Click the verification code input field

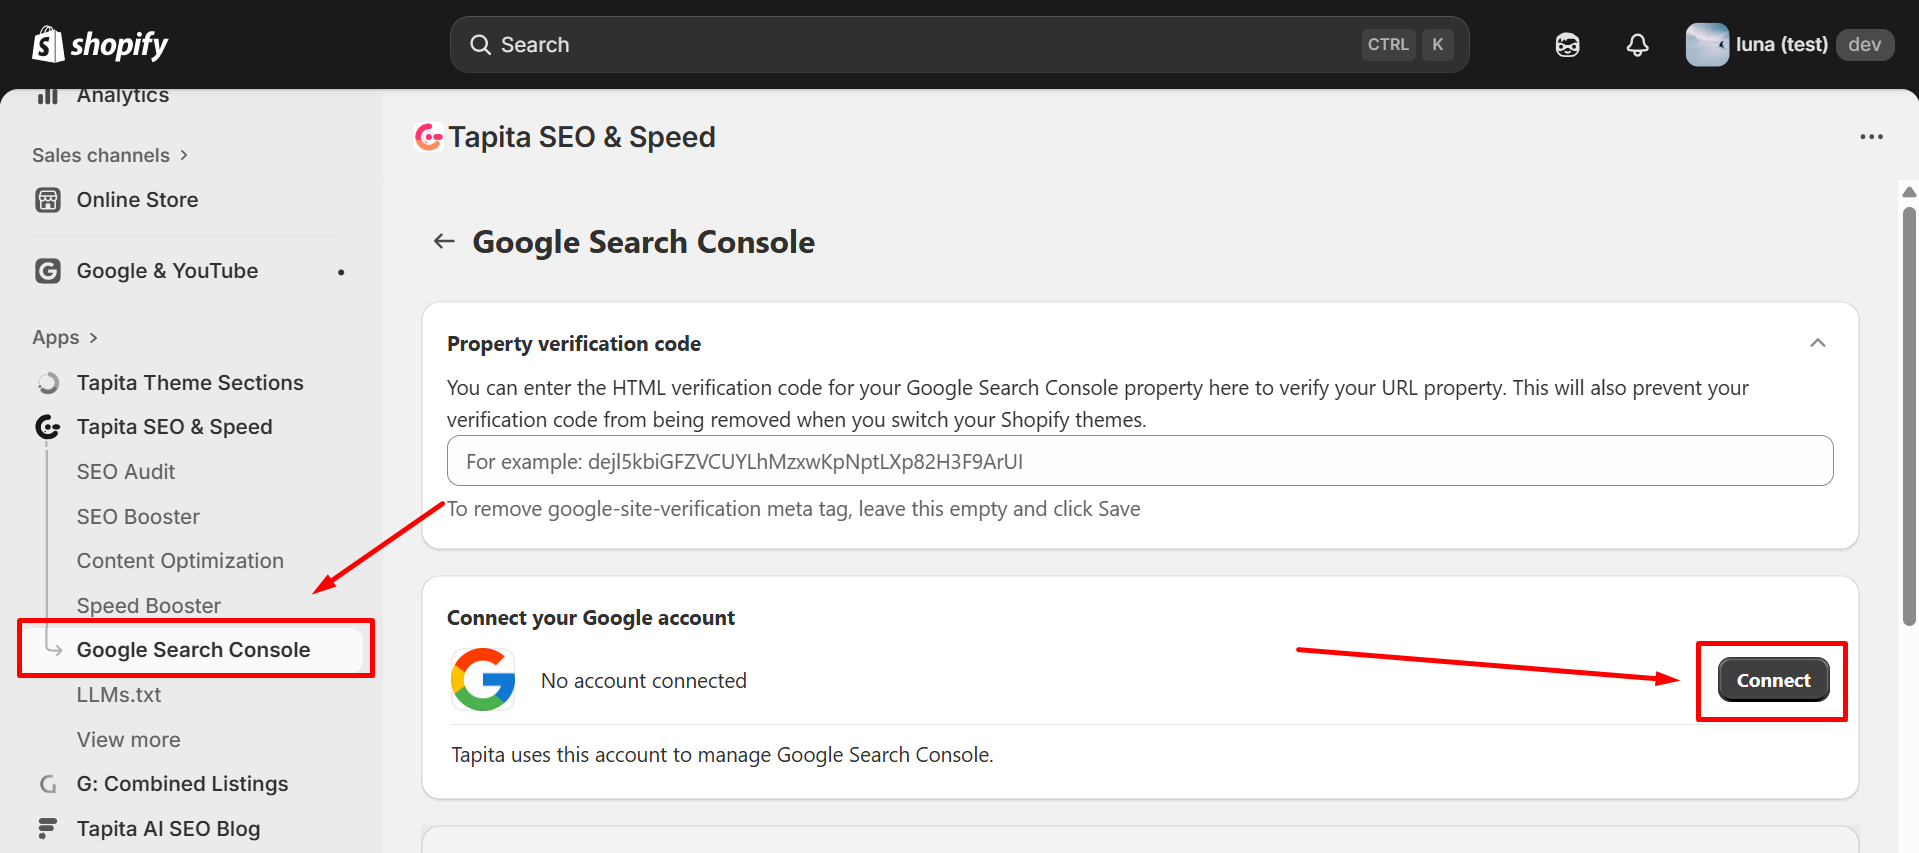1139,461
